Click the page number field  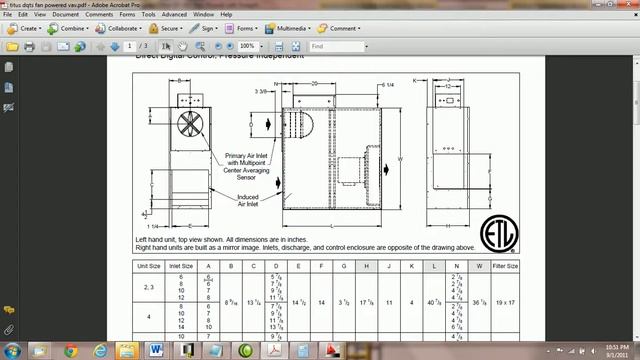[x=130, y=46]
